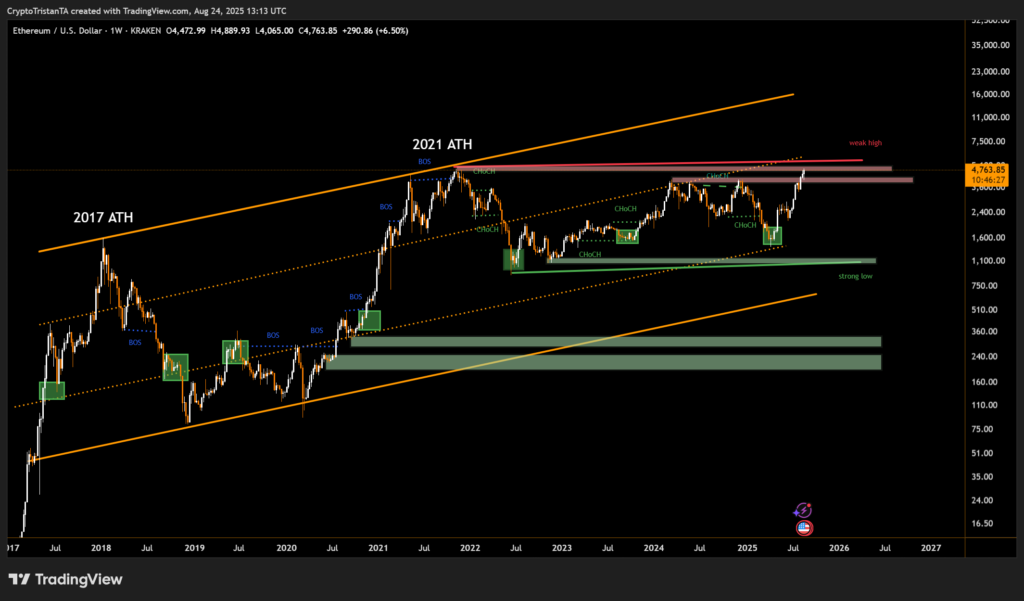Click the 2021 label on time axis

coord(378,548)
